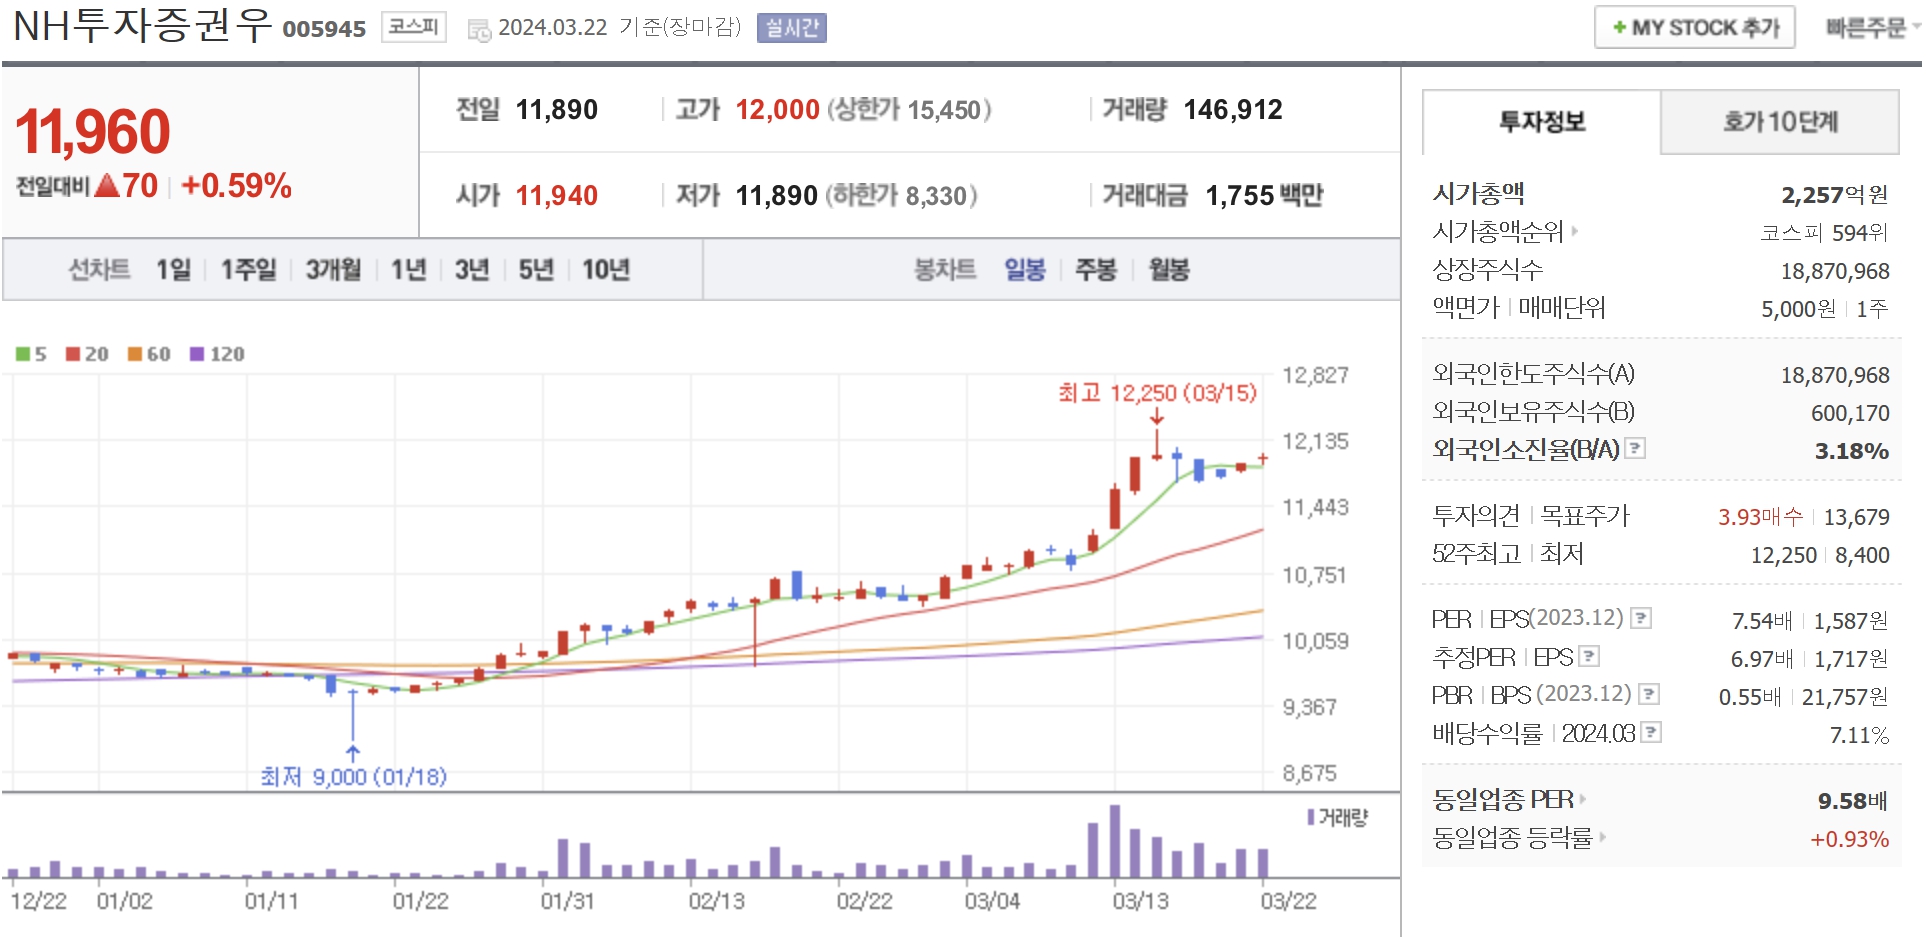Viewport: 1926px width, 937px height.
Task: Select the 3년 line chart period
Action: coord(472,269)
